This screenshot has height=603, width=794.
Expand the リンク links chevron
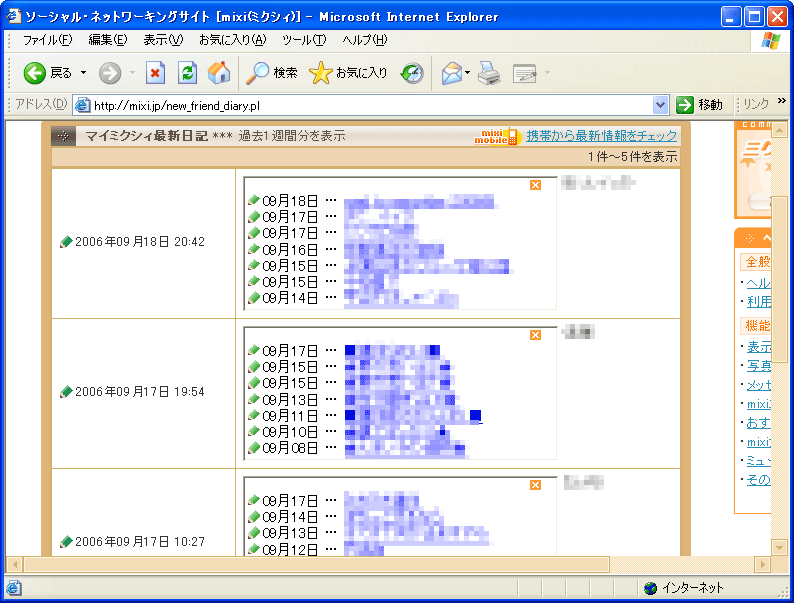(x=782, y=101)
